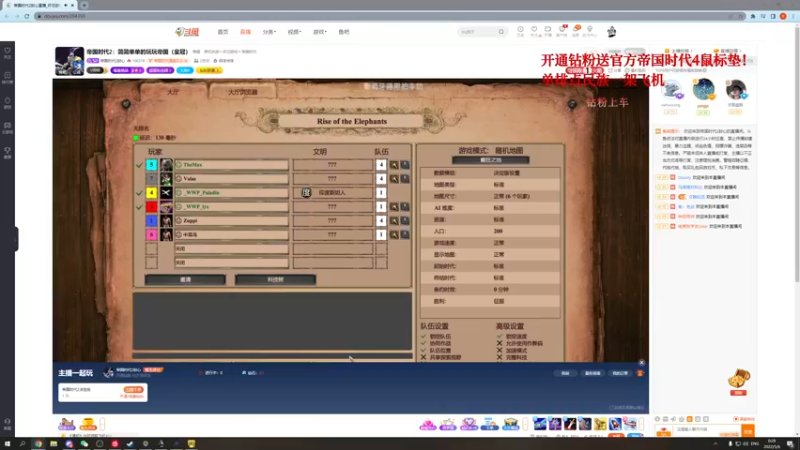The height and width of the screenshot is (450, 800).
Task: Toggle first team settings checkbox under 队伍设置
Action: click(x=423, y=336)
